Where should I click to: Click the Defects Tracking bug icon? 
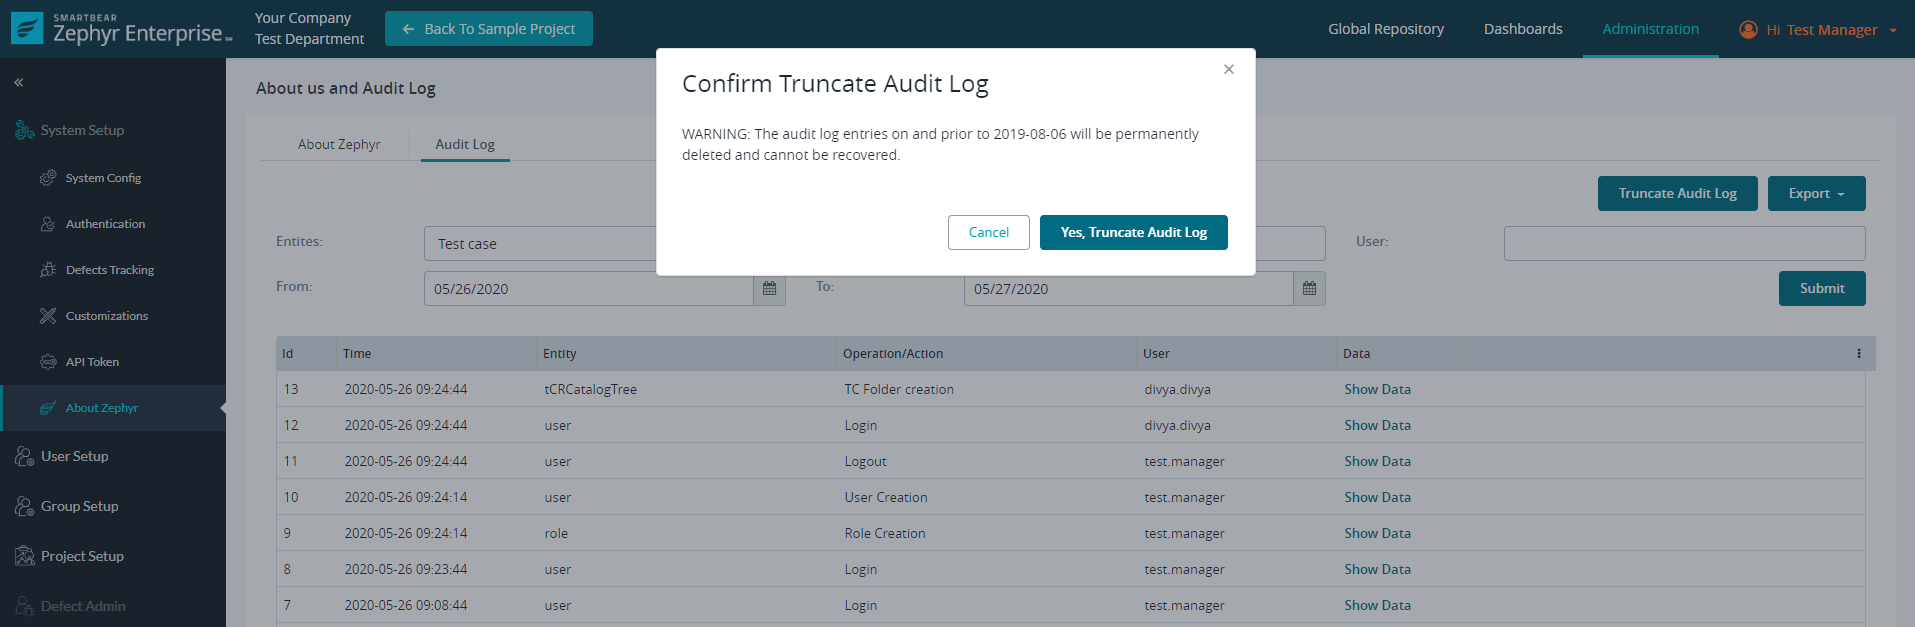pyautogui.click(x=48, y=270)
